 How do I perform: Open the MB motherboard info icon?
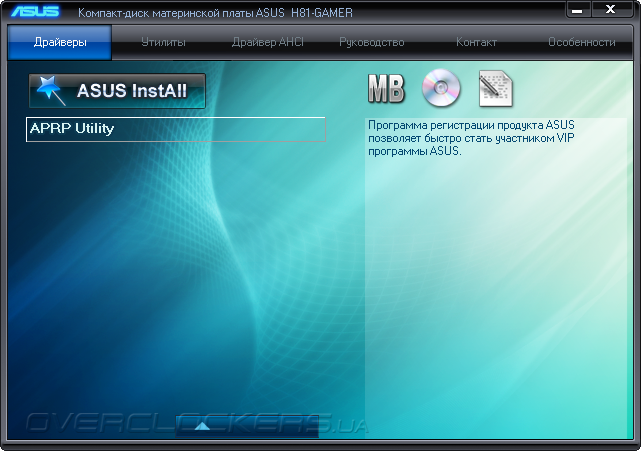point(386,88)
